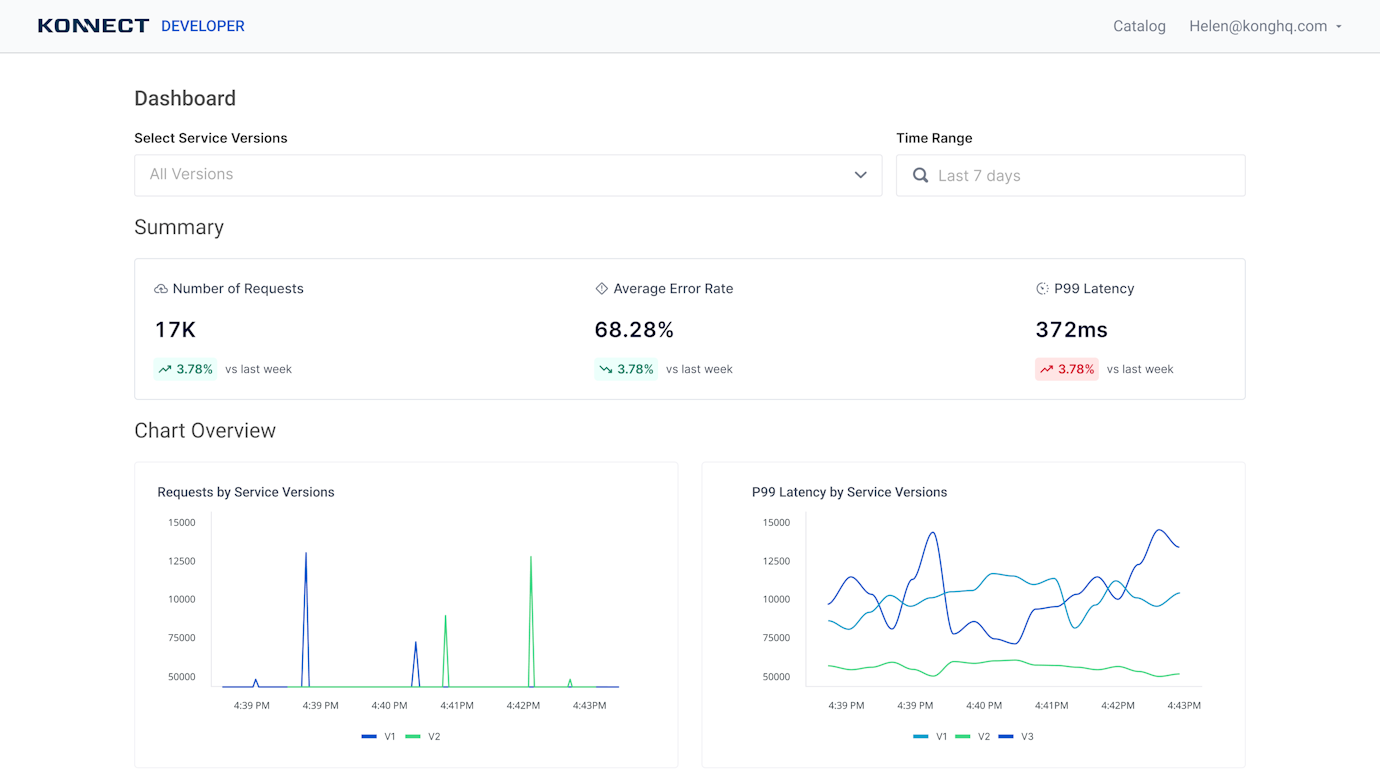Select the Catalog menu item
Viewport: 1380px width, 776px height.
(1139, 26)
